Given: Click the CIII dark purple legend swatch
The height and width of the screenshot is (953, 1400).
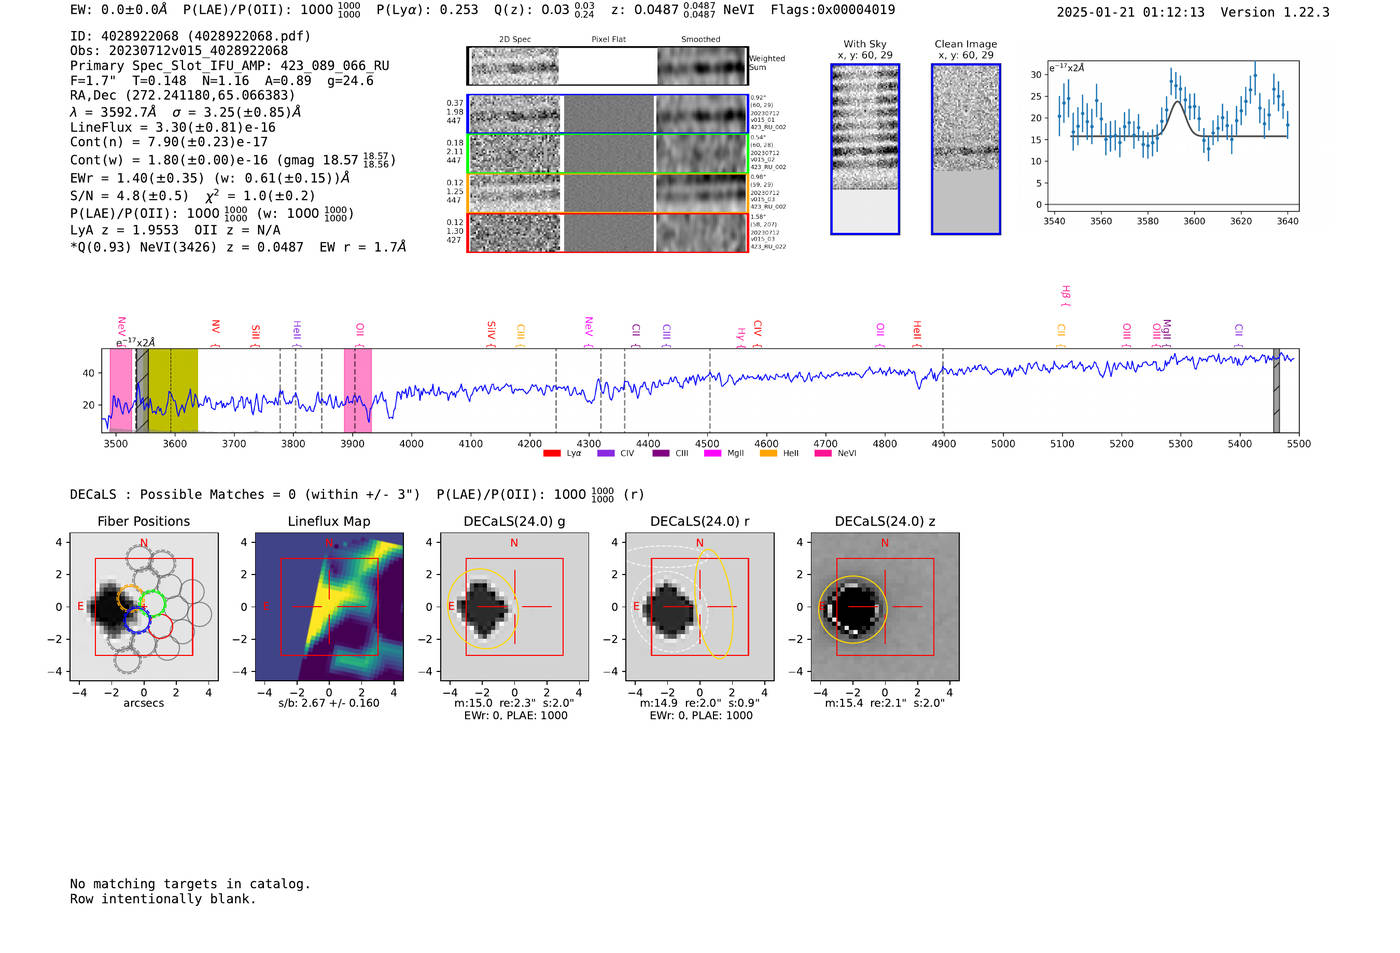Looking at the screenshot, I should pos(660,453).
